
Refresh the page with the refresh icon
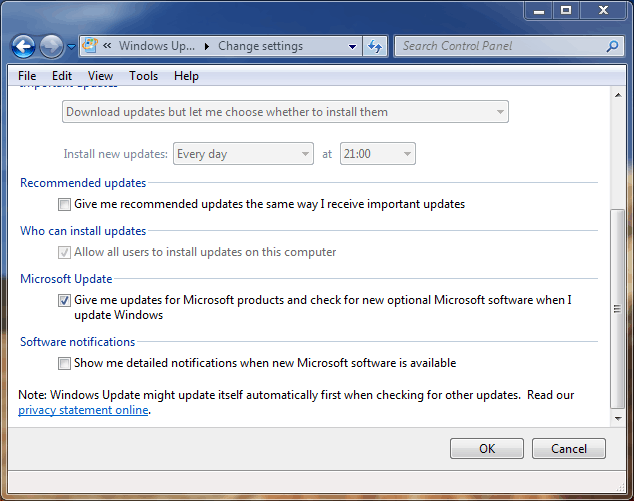[x=375, y=47]
